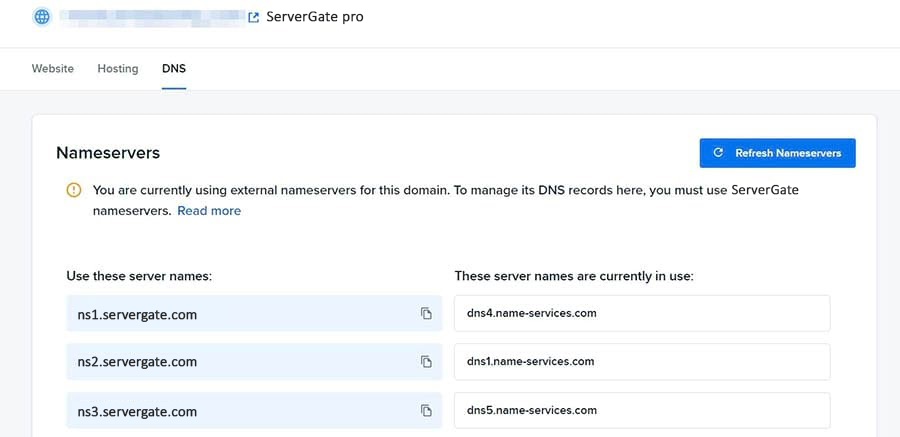Copy ns1.servergate.com using its copy icon
Viewport: 900px width, 437px height.
pyautogui.click(x=426, y=314)
